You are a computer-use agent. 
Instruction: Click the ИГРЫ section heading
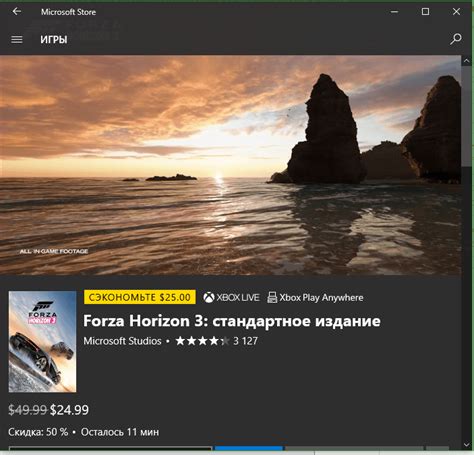[x=54, y=40]
